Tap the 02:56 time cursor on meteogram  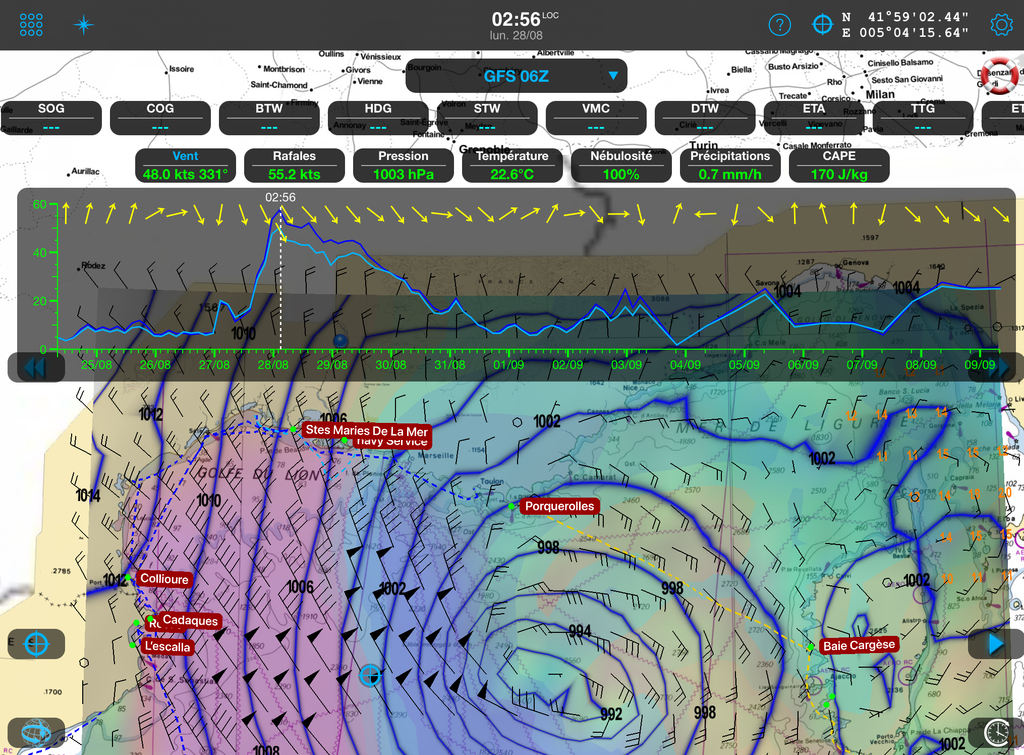coord(280,197)
